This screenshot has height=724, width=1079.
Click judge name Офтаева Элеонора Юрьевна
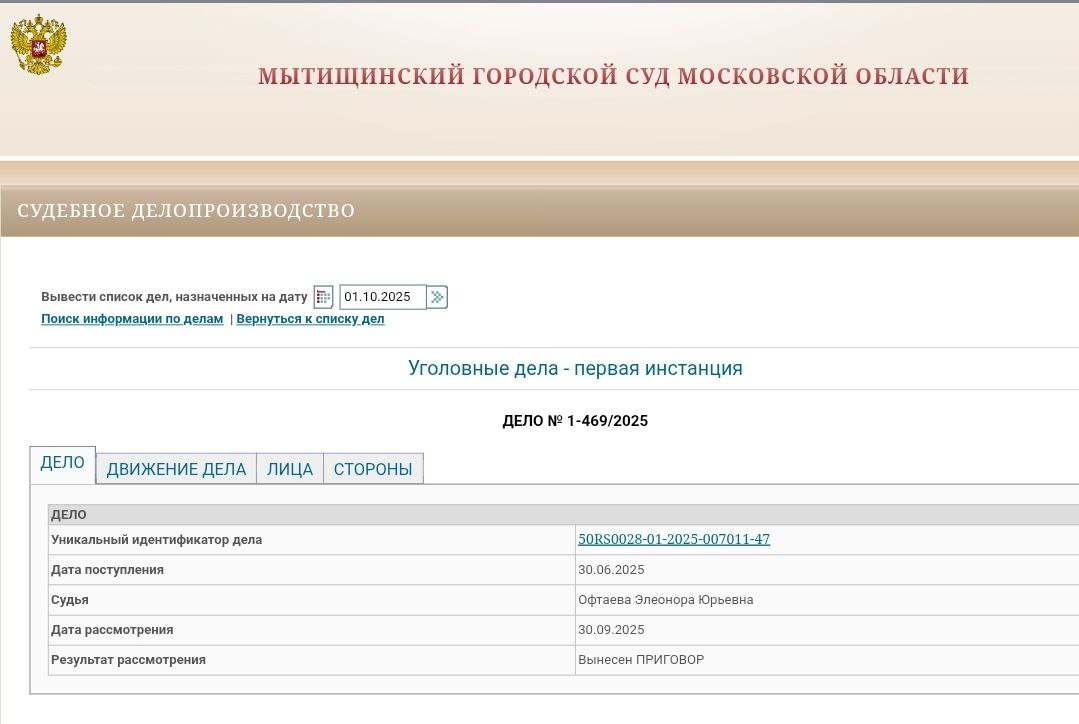pyautogui.click(x=665, y=600)
